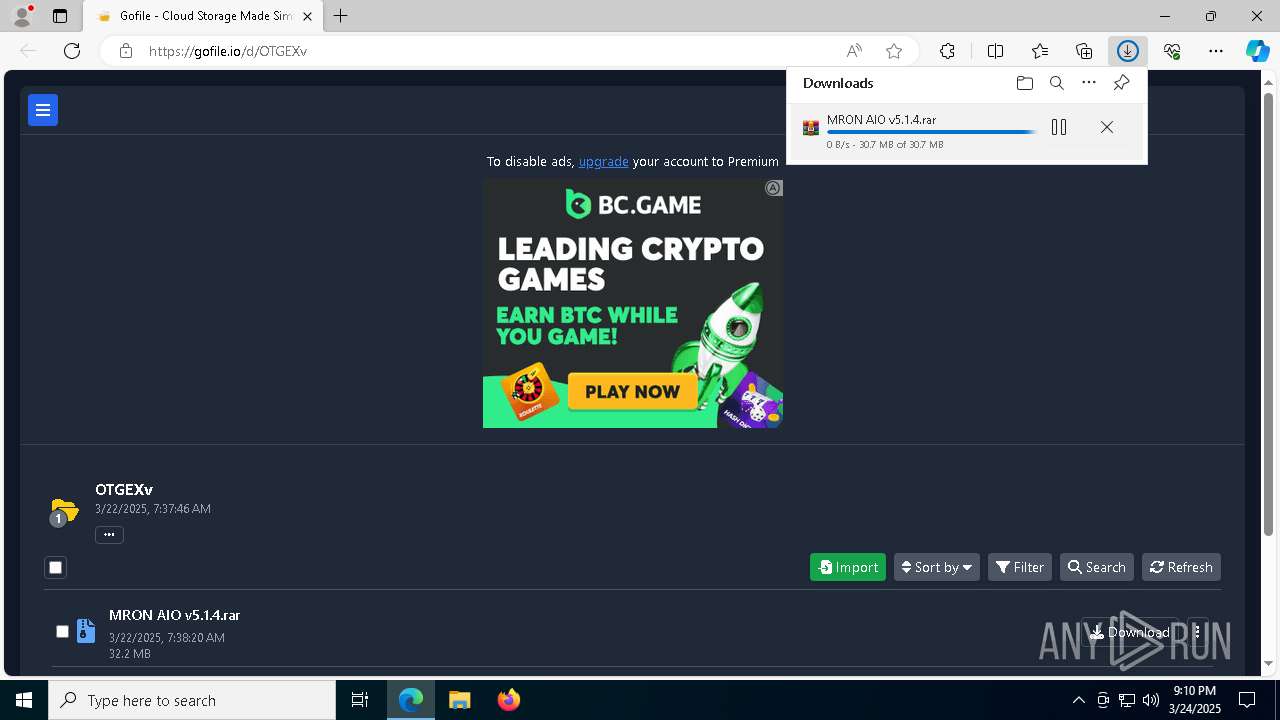The height and width of the screenshot is (720, 1280).
Task: Open Copilot sidebar
Action: coord(1257,51)
